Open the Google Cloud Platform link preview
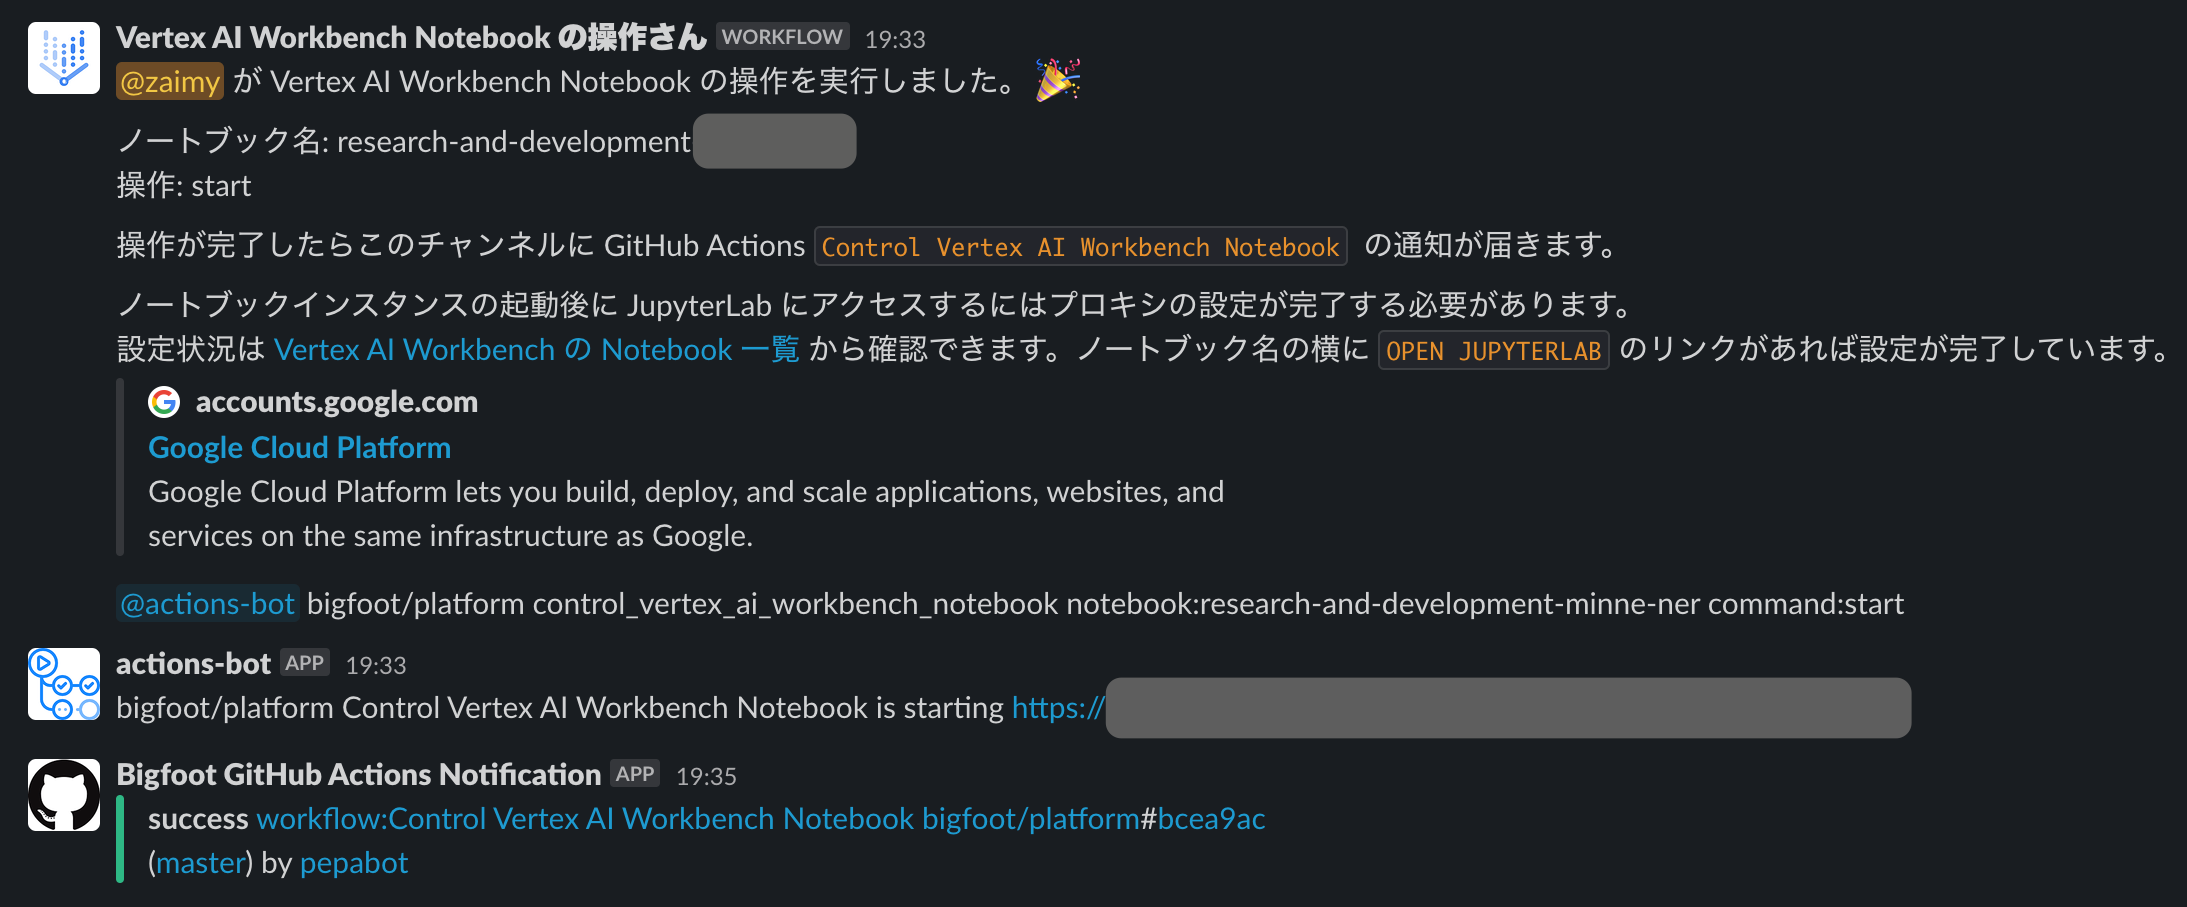The height and width of the screenshot is (907, 2187). coord(299,447)
